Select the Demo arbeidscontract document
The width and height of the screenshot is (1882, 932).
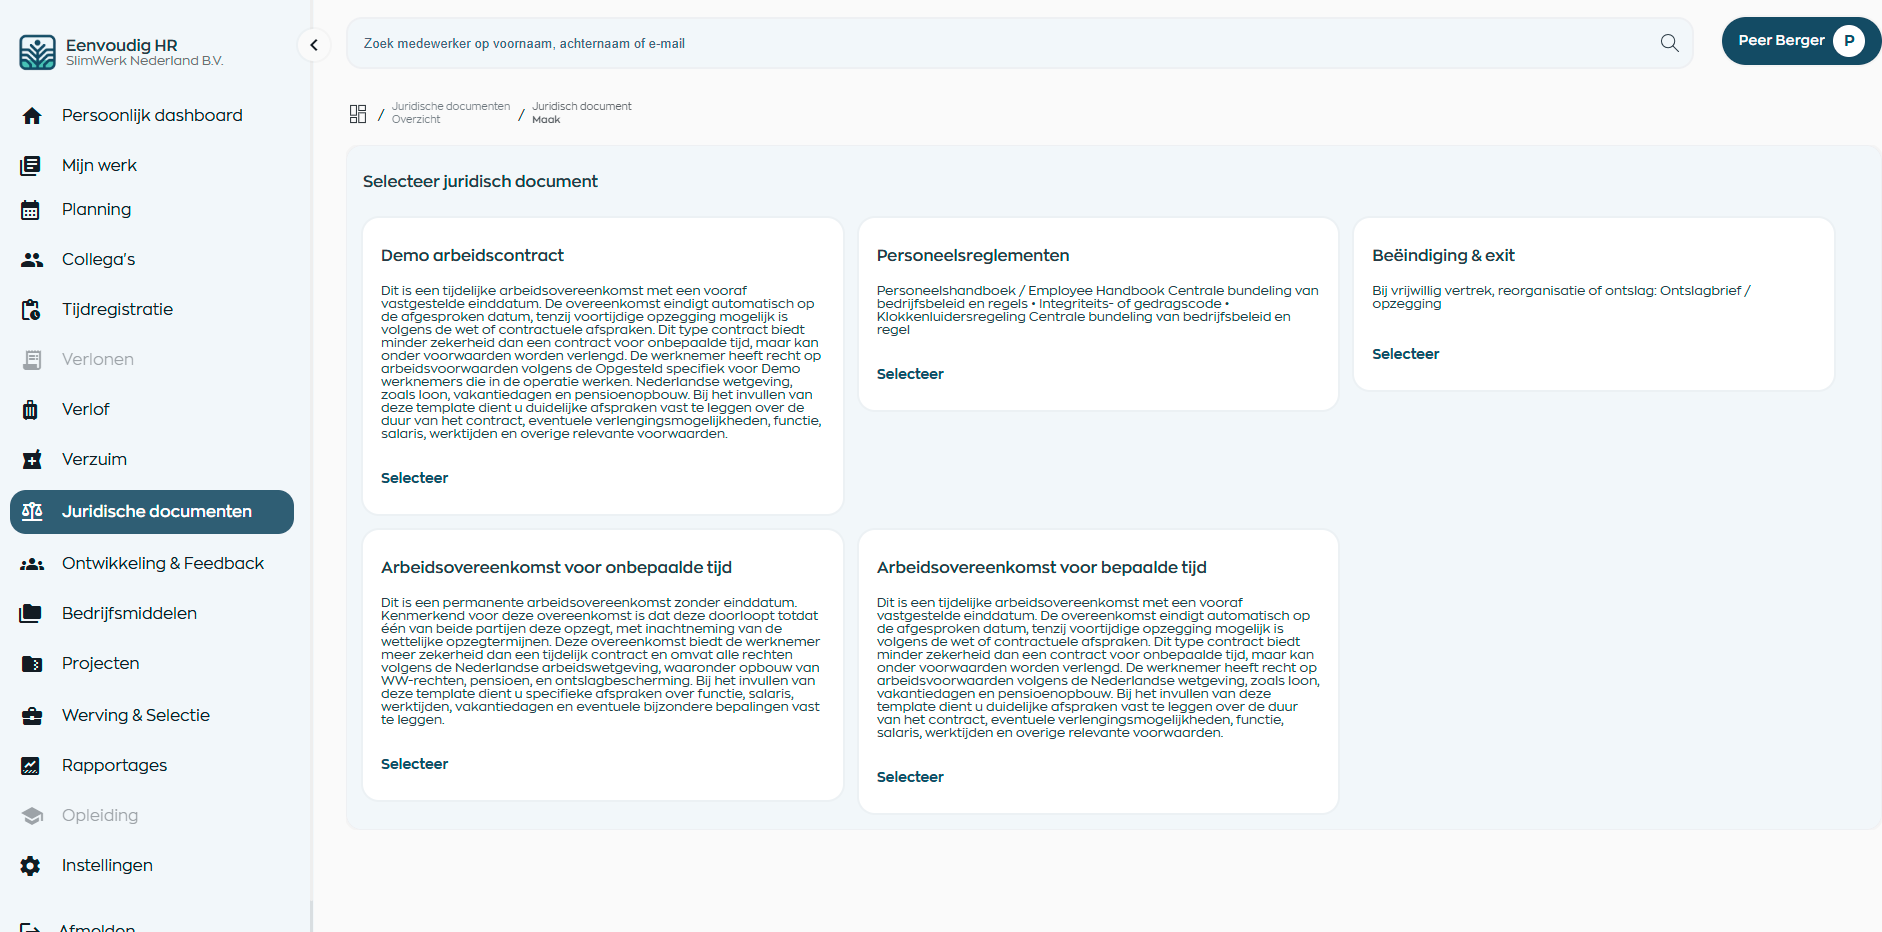pyautogui.click(x=414, y=478)
